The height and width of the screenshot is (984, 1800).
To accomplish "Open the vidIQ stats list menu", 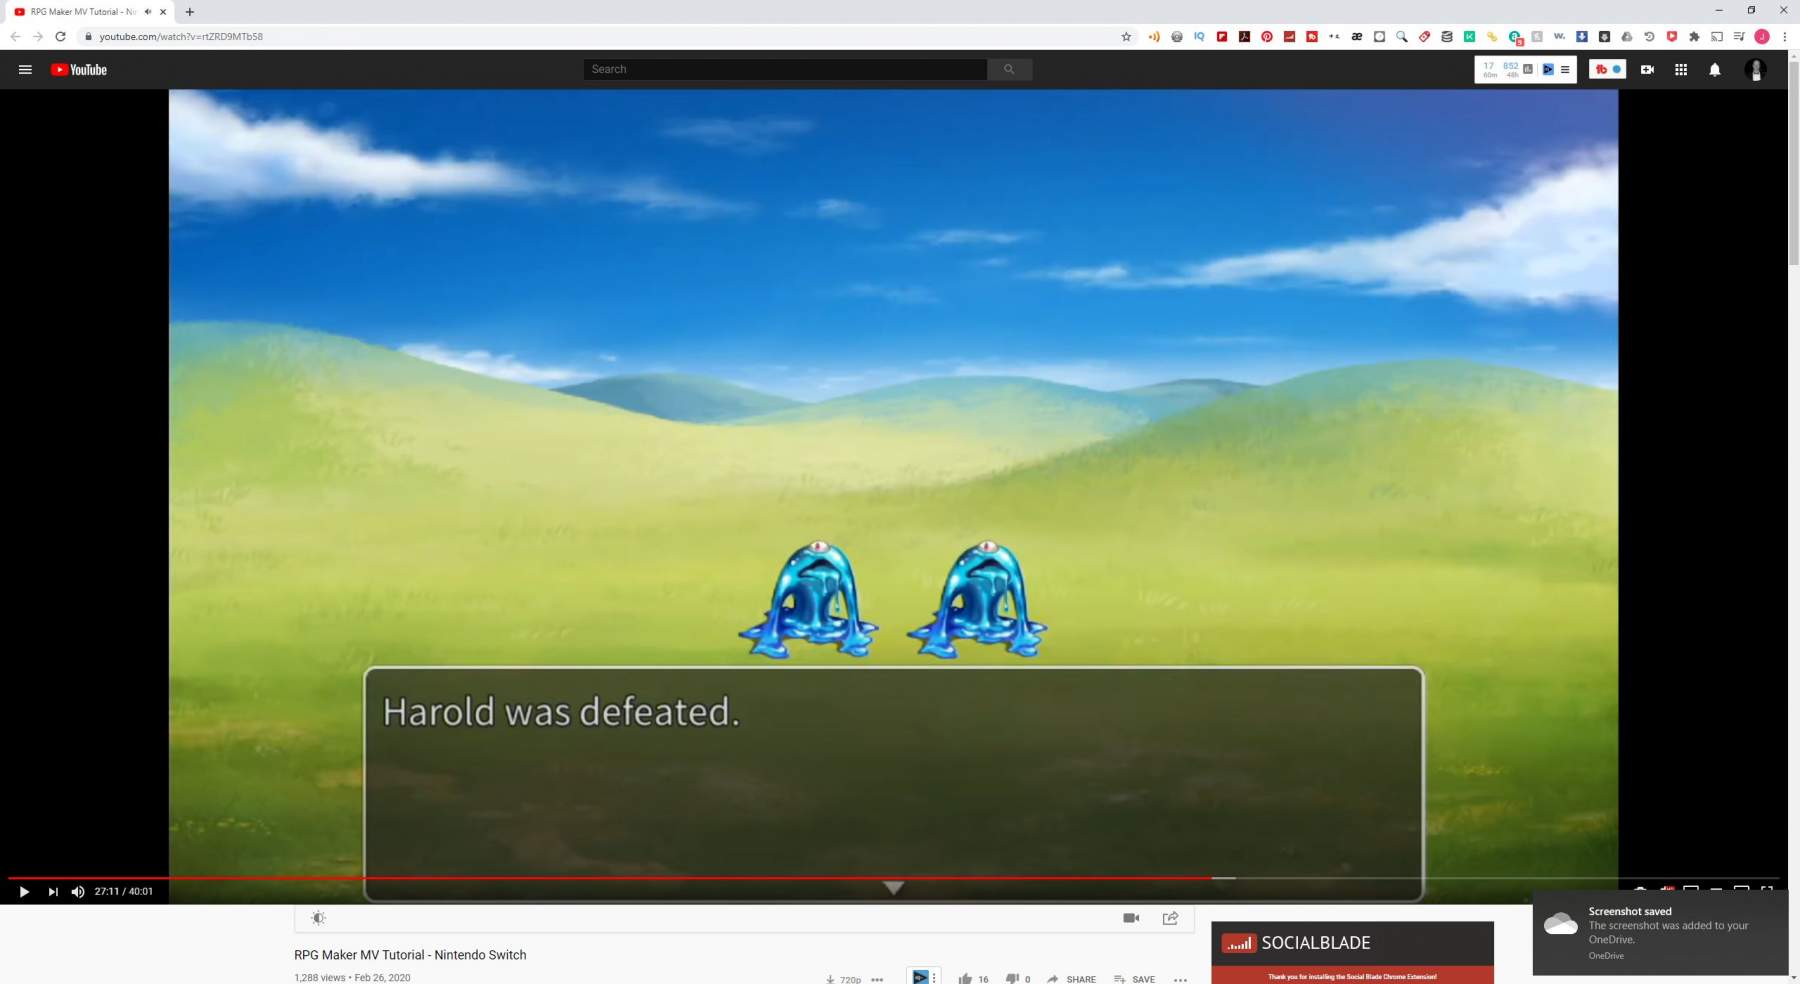I will coord(1565,69).
